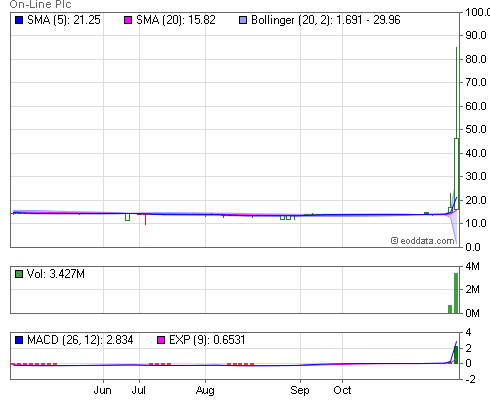Screen dimensions: 490x400
Task: Click the red candlestick wick after Jul
Action: point(145,220)
